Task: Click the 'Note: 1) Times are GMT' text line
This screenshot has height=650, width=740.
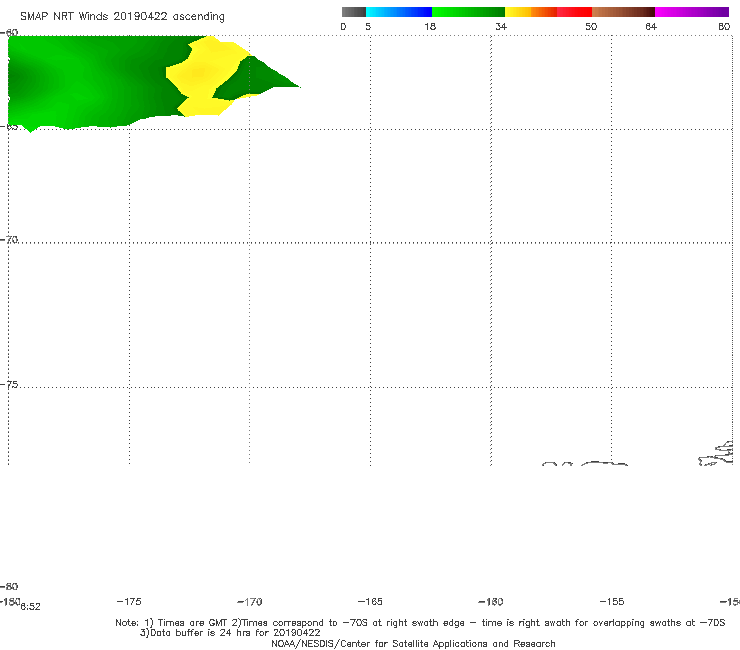Action: [x=420, y=623]
